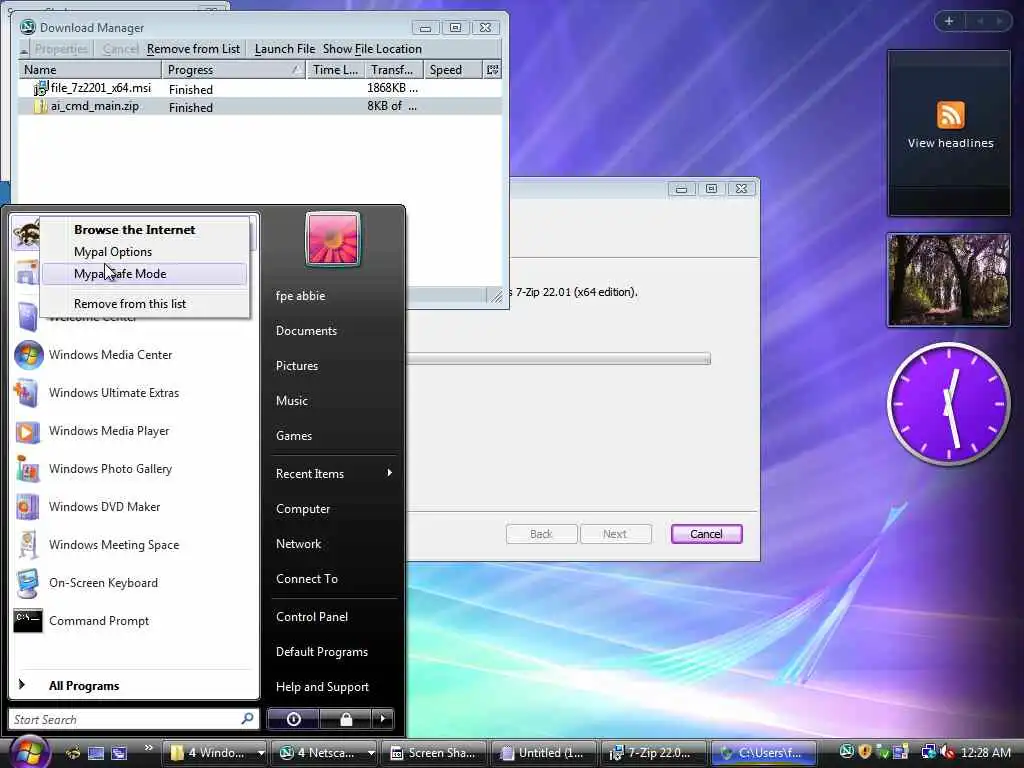Open 4 Windows Explorer taskbar group

(215, 753)
